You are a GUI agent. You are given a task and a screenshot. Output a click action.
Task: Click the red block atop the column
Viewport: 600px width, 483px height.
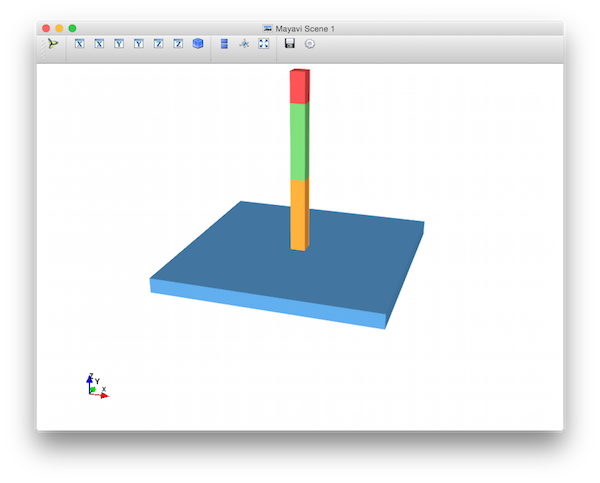(x=299, y=87)
